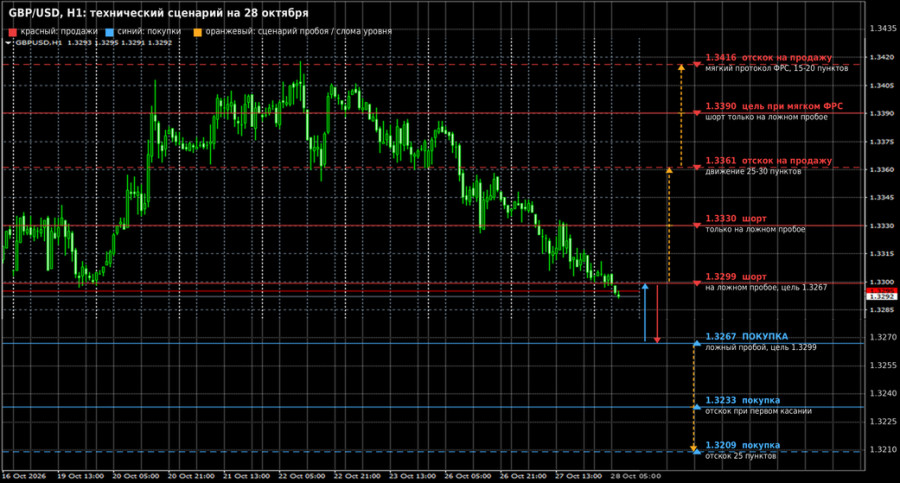Click legend text 'оранжевый: сценарий пробоя / слома уровня'
This screenshot has height=483, width=900.
pos(298,32)
